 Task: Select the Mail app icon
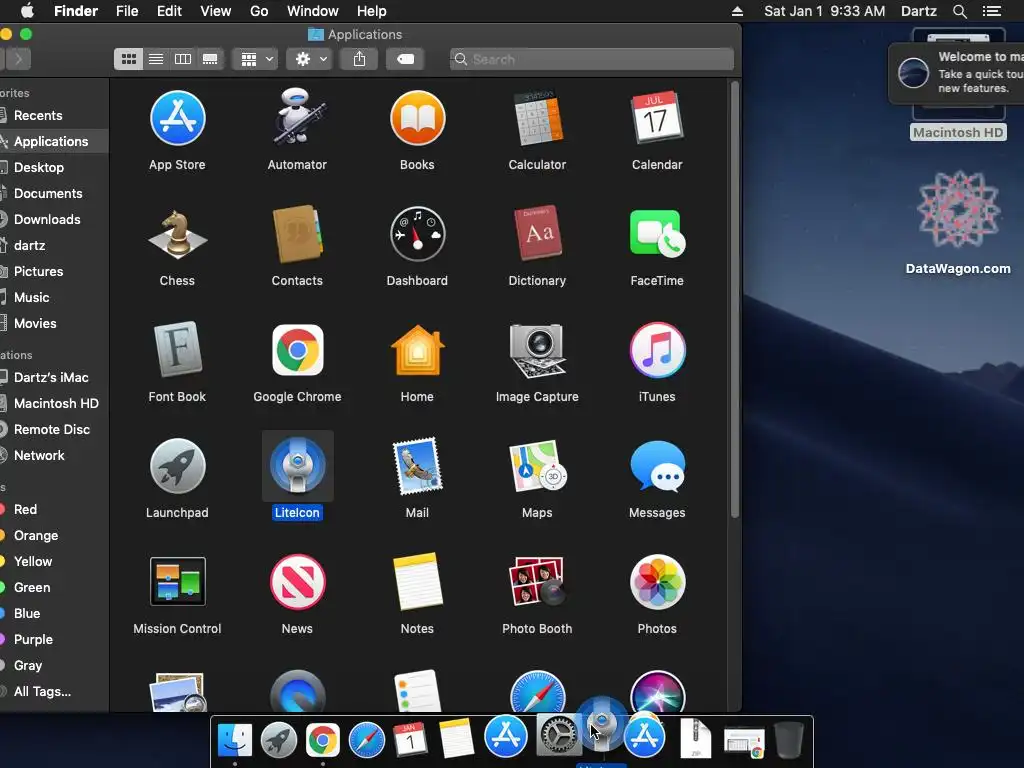click(x=417, y=466)
